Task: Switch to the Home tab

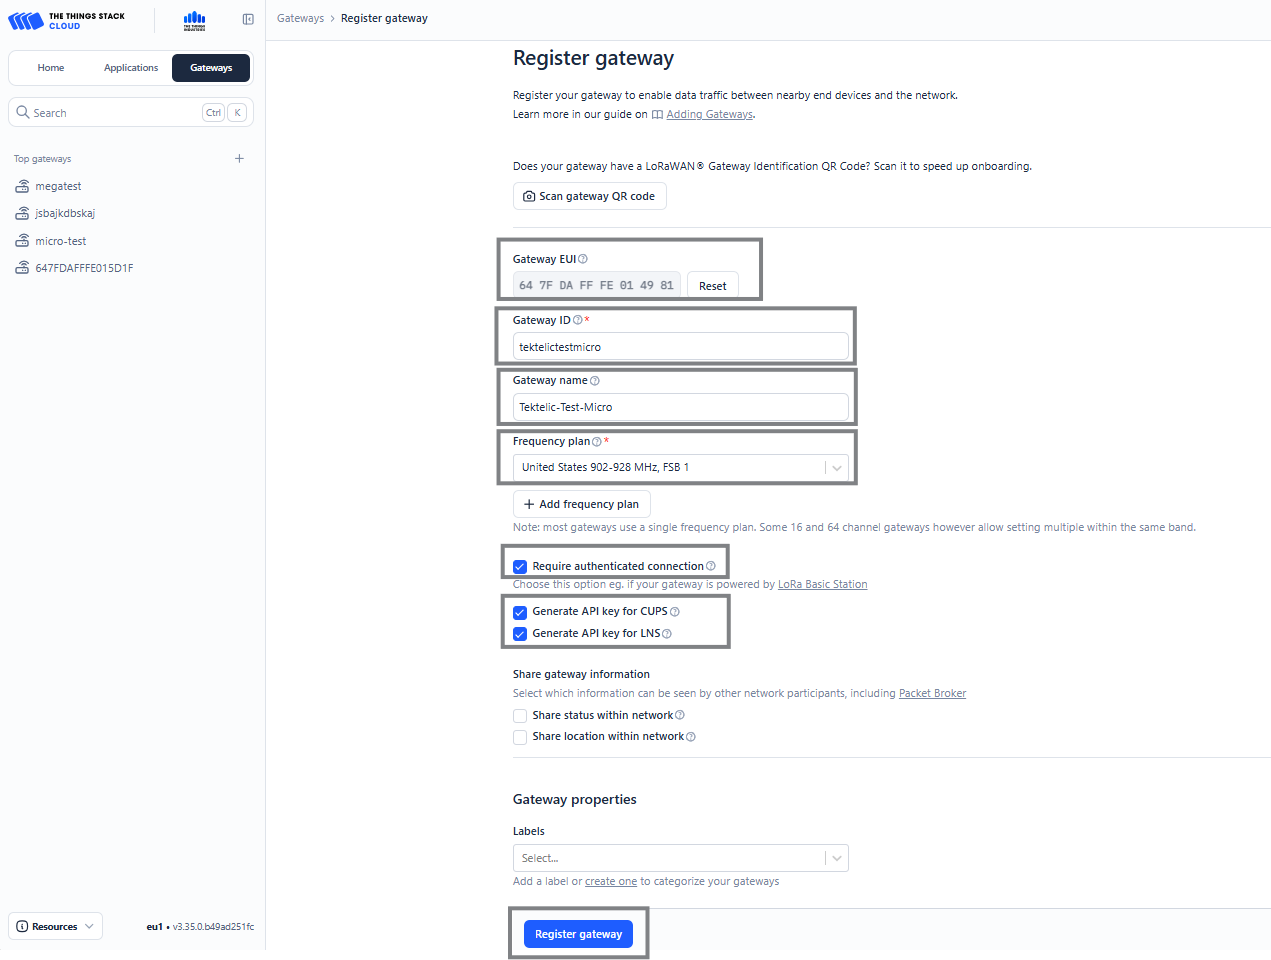Action: [x=50, y=67]
